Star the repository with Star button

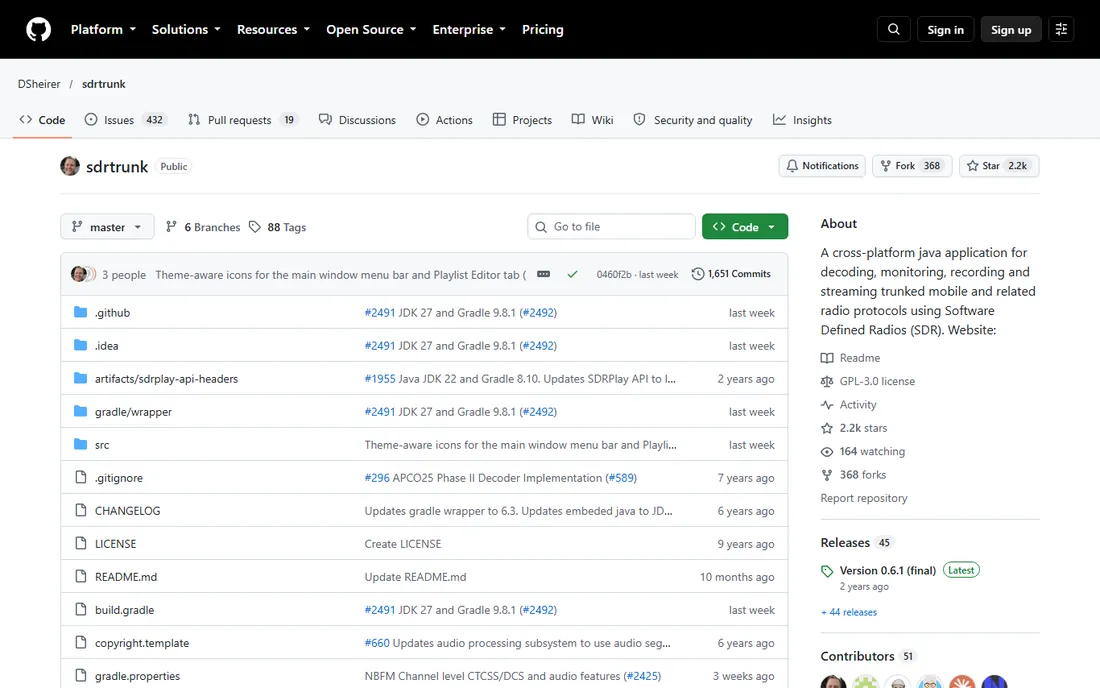pos(999,166)
